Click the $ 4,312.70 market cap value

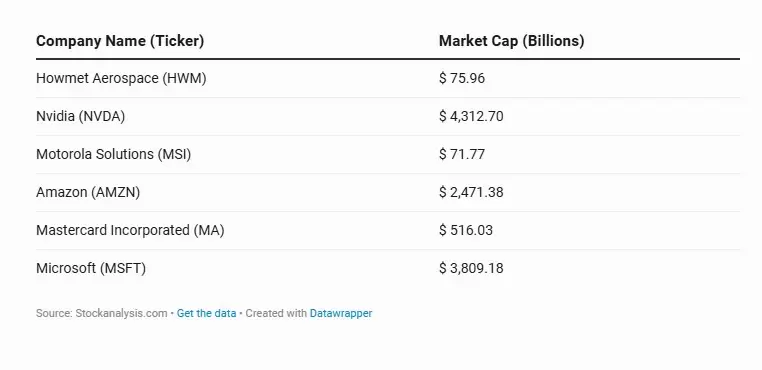(471, 116)
